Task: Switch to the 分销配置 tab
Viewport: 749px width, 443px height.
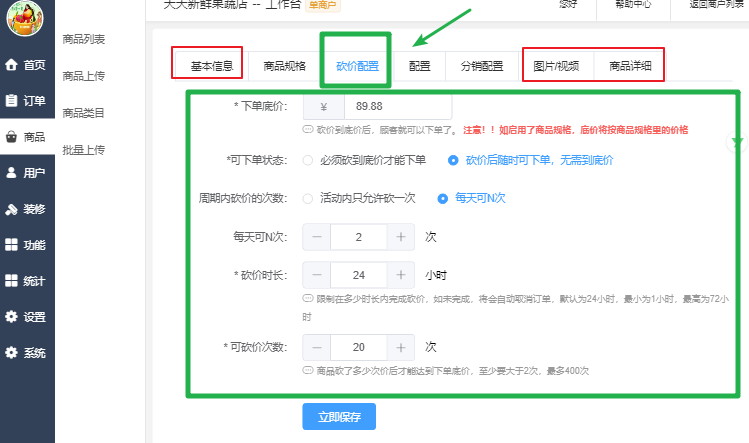Action: 482,66
